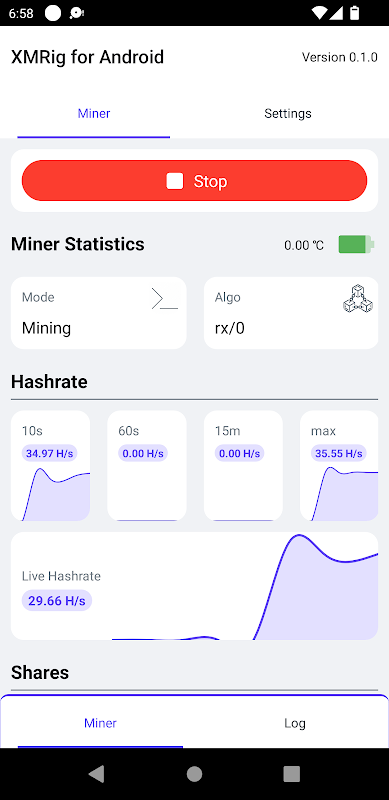Screen dimensions: 389x800
Task: Open the Log tab at bottom
Action: [295, 723]
